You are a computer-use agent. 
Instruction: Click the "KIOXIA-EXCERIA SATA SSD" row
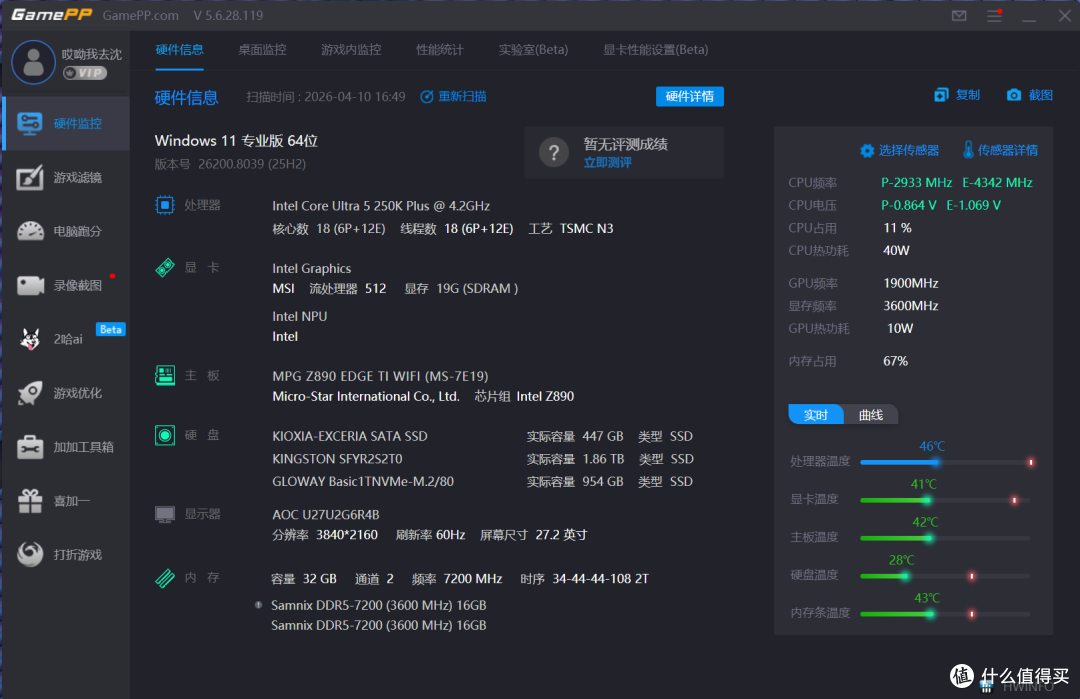(x=482, y=436)
